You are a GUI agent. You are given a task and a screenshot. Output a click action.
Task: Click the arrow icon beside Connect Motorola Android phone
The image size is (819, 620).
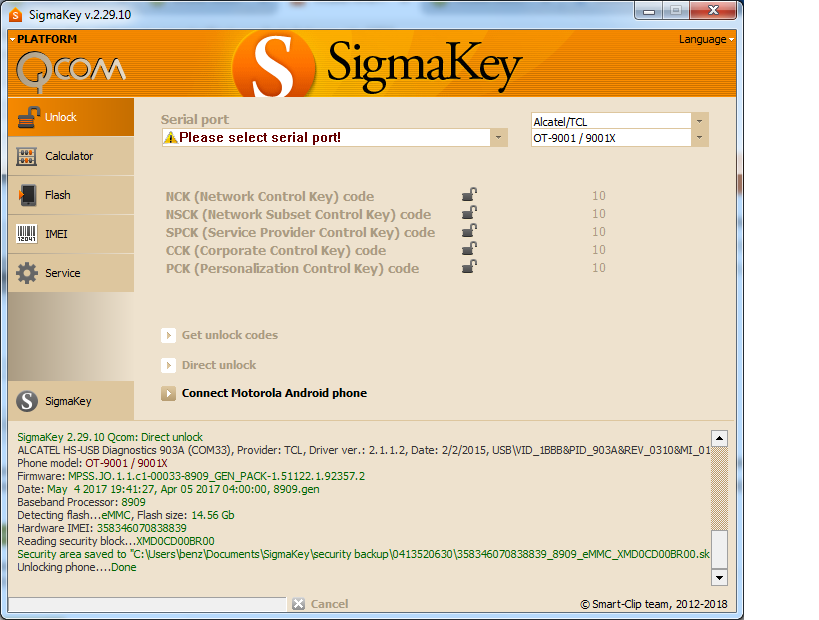(x=168, y=393)
